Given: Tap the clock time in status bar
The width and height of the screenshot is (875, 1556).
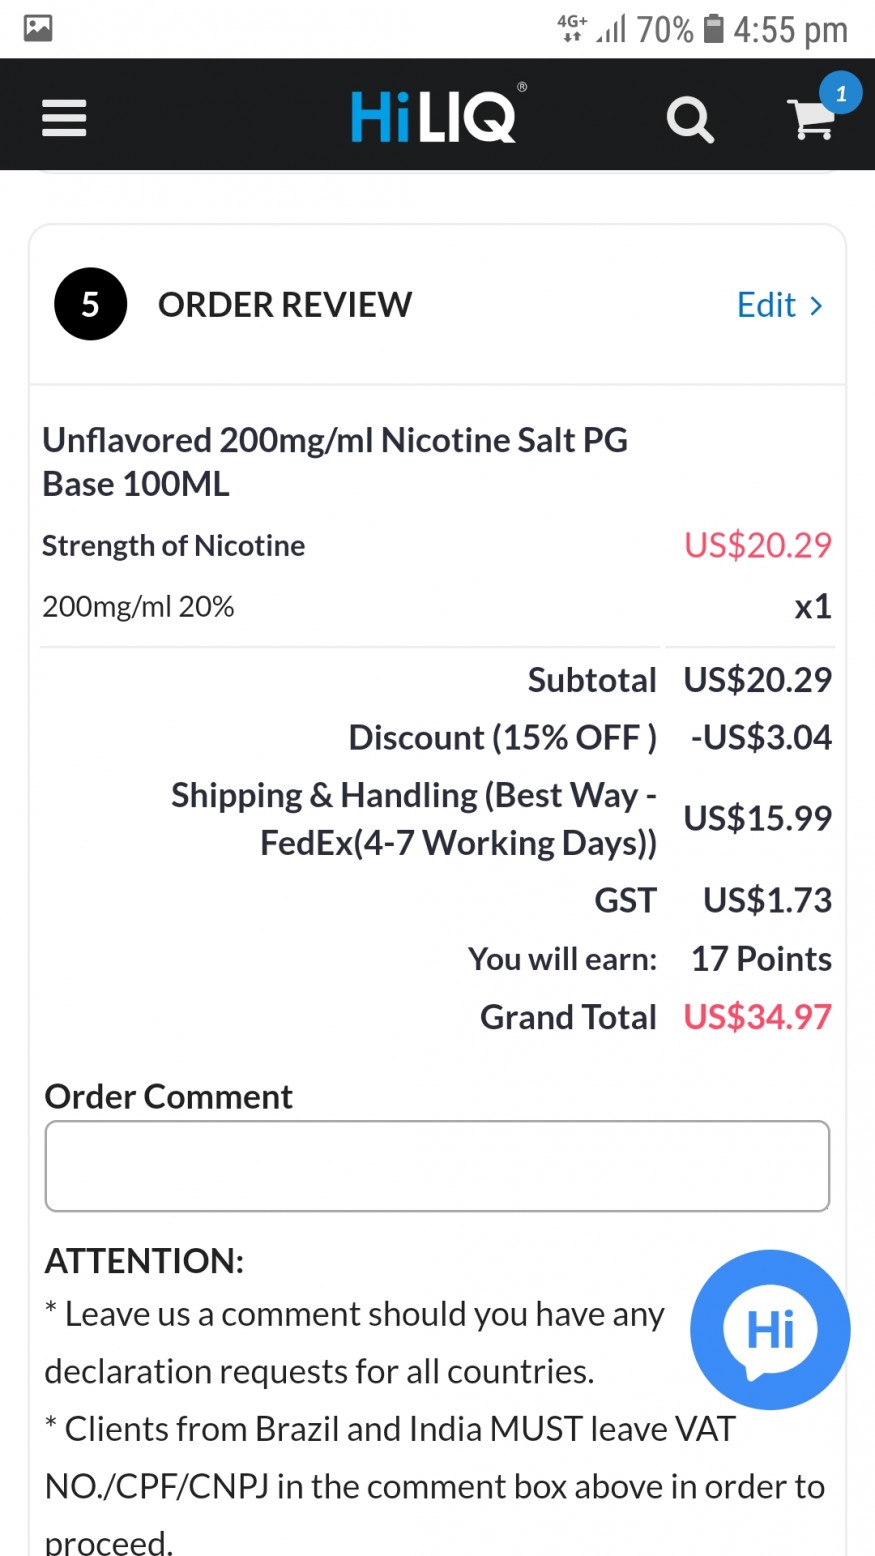Looking at the screenshot, I should pos(790,30).
